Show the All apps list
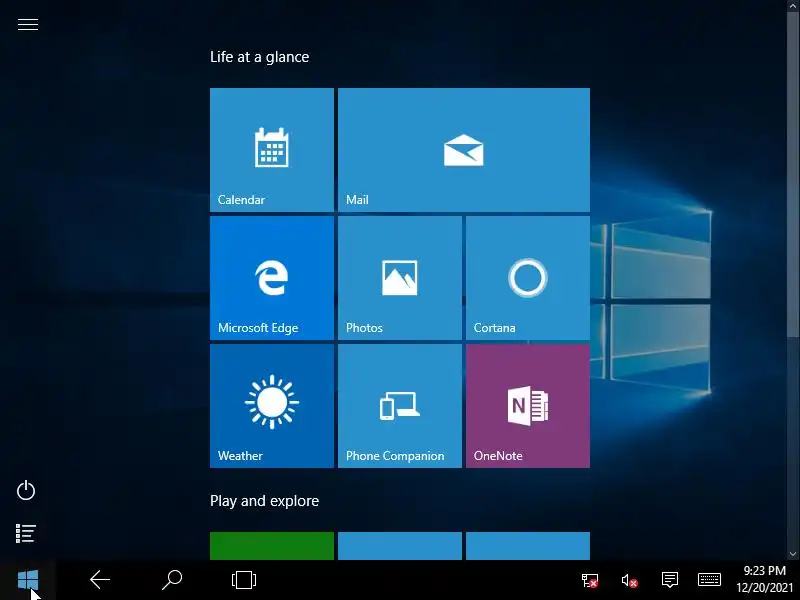 (x=26, y=534)
